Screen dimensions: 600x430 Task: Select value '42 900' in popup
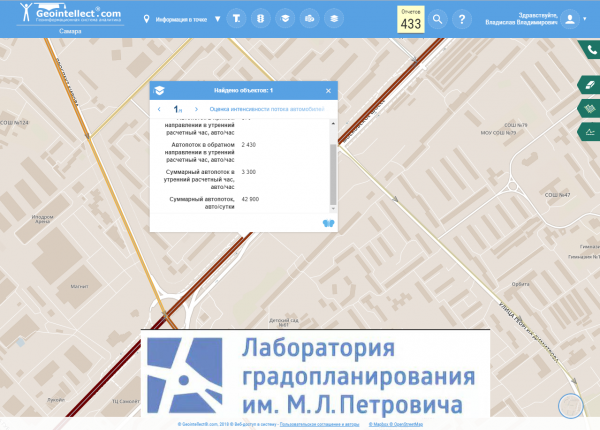[250, 199]
